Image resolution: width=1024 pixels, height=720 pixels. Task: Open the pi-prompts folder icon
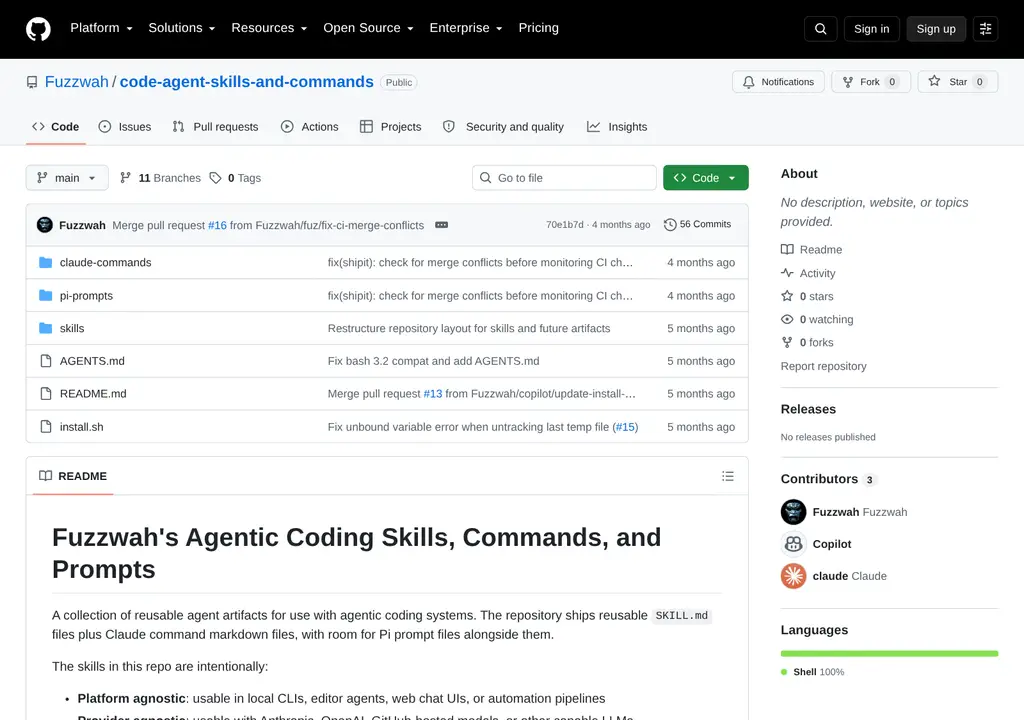tap(45, 295)
